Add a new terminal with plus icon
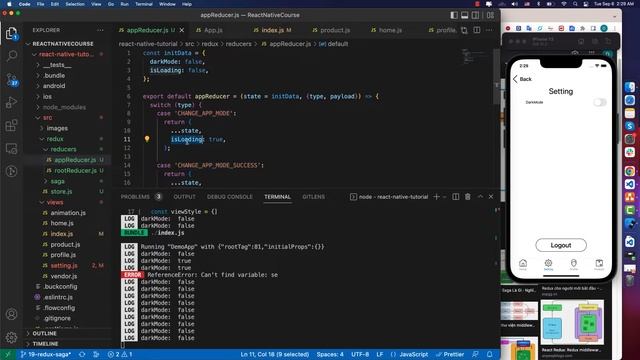This screenshot has height=360, width=640. click(436, 197)
